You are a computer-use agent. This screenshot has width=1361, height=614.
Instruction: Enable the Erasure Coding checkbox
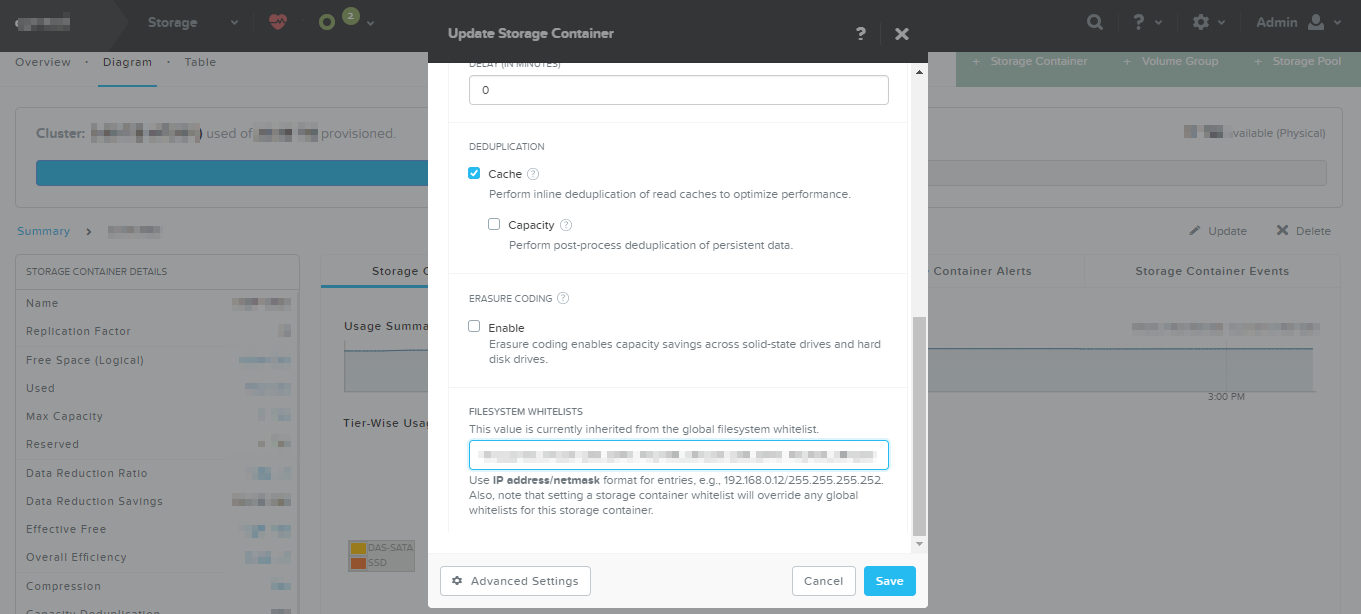point(475,326)
